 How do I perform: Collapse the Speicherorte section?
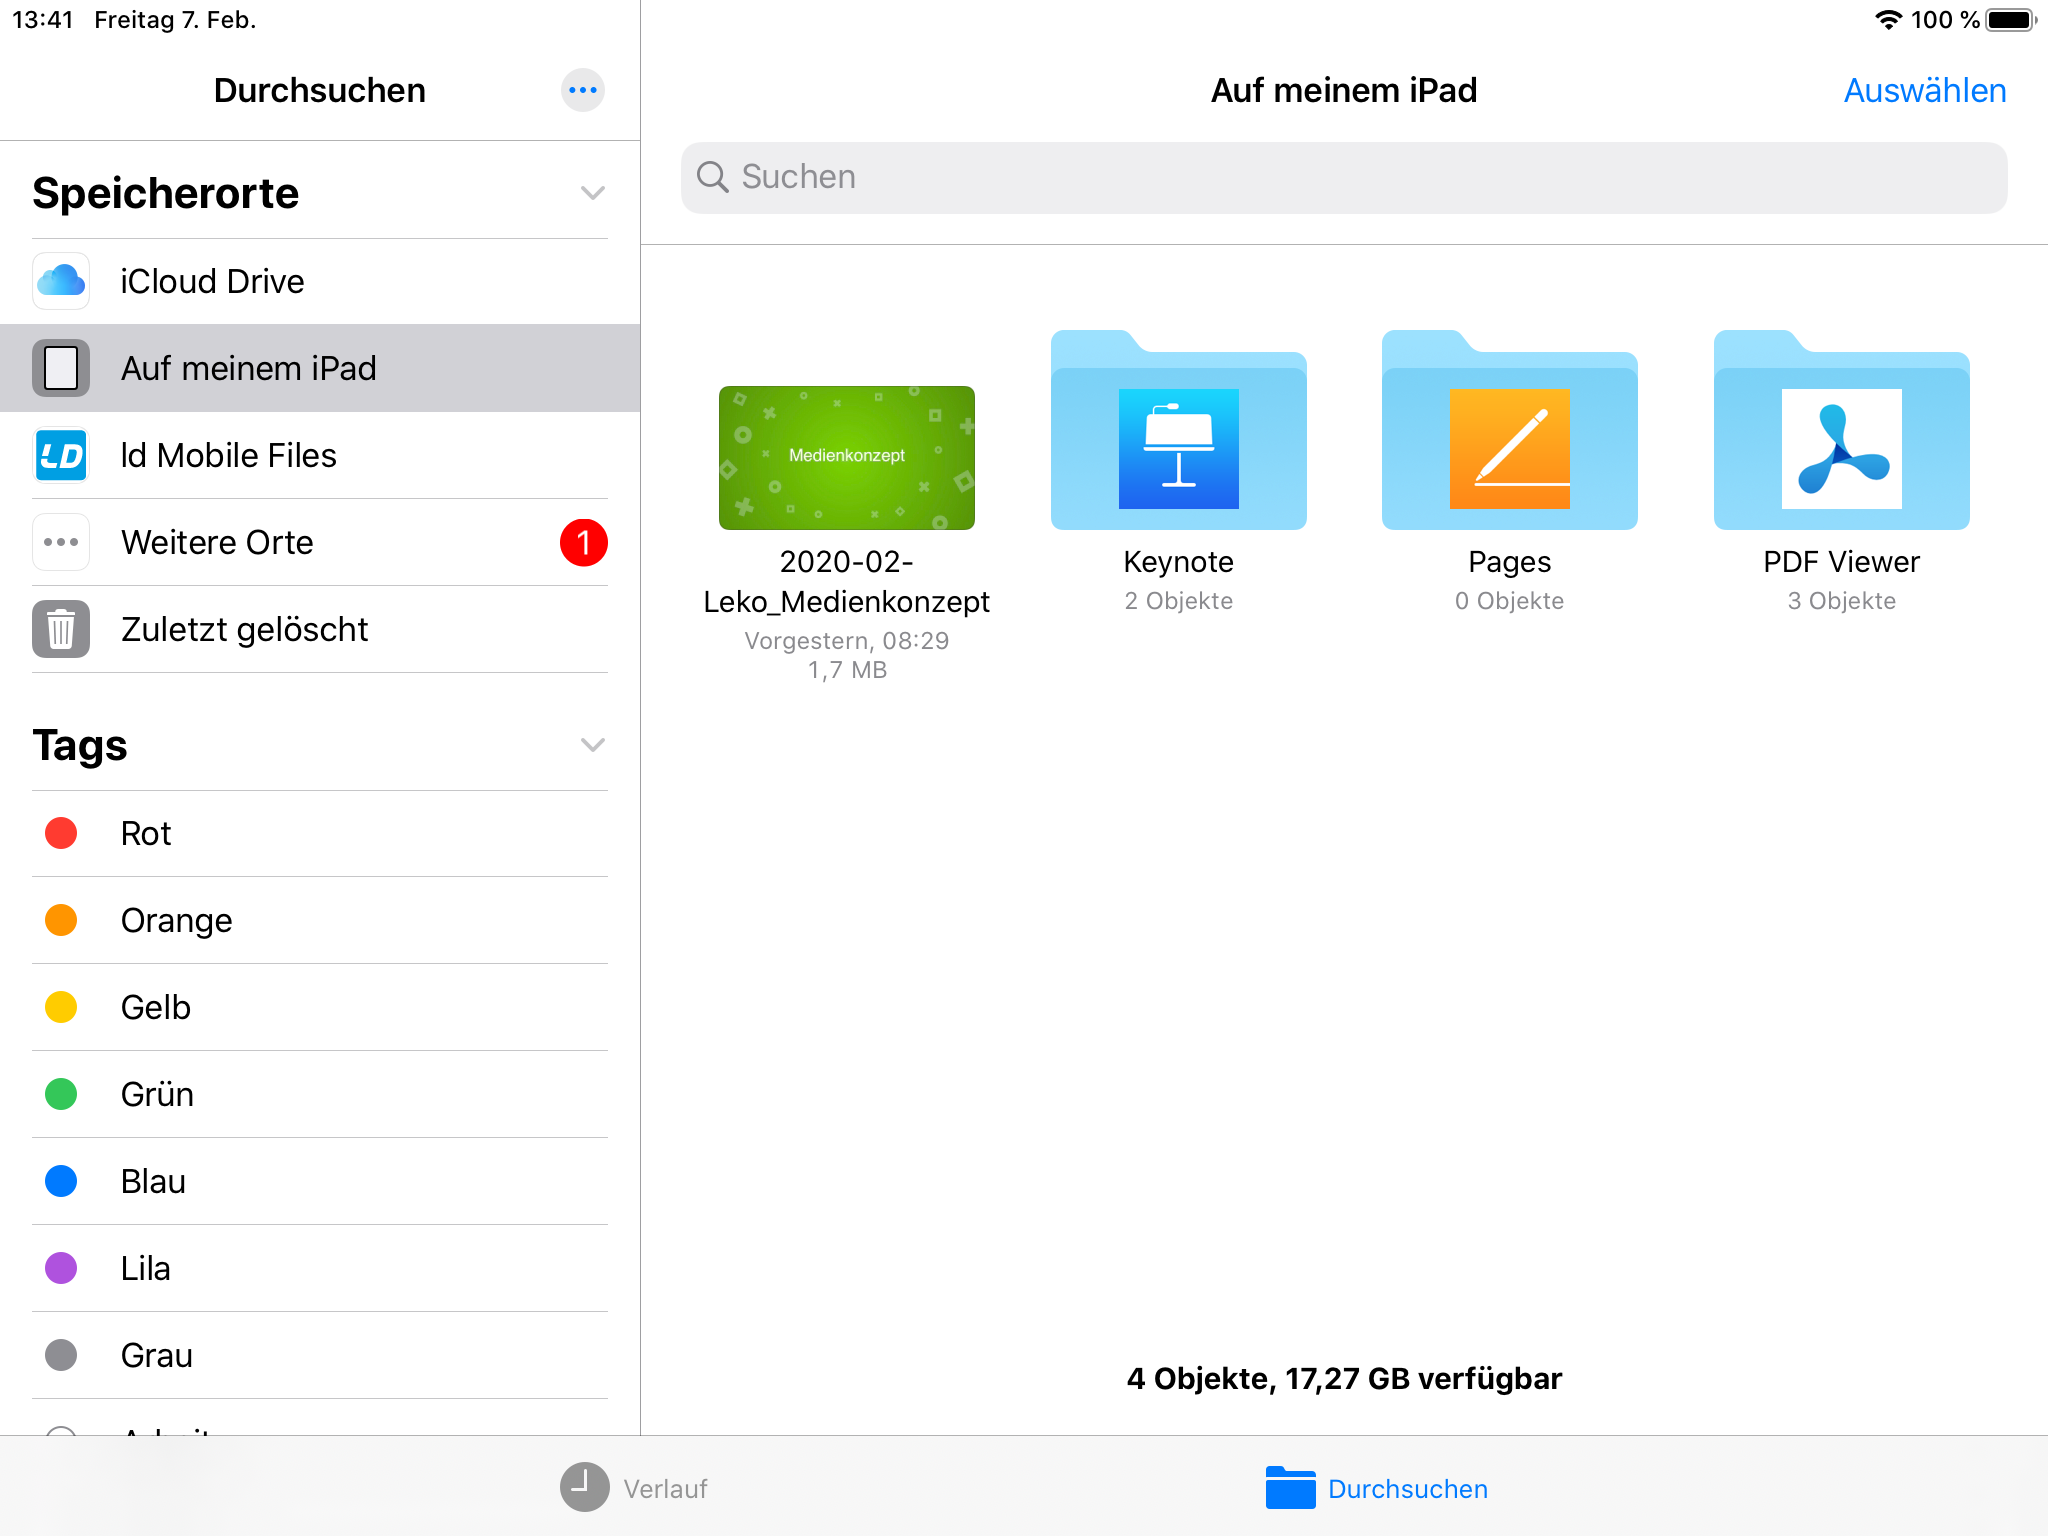point(593,193)
